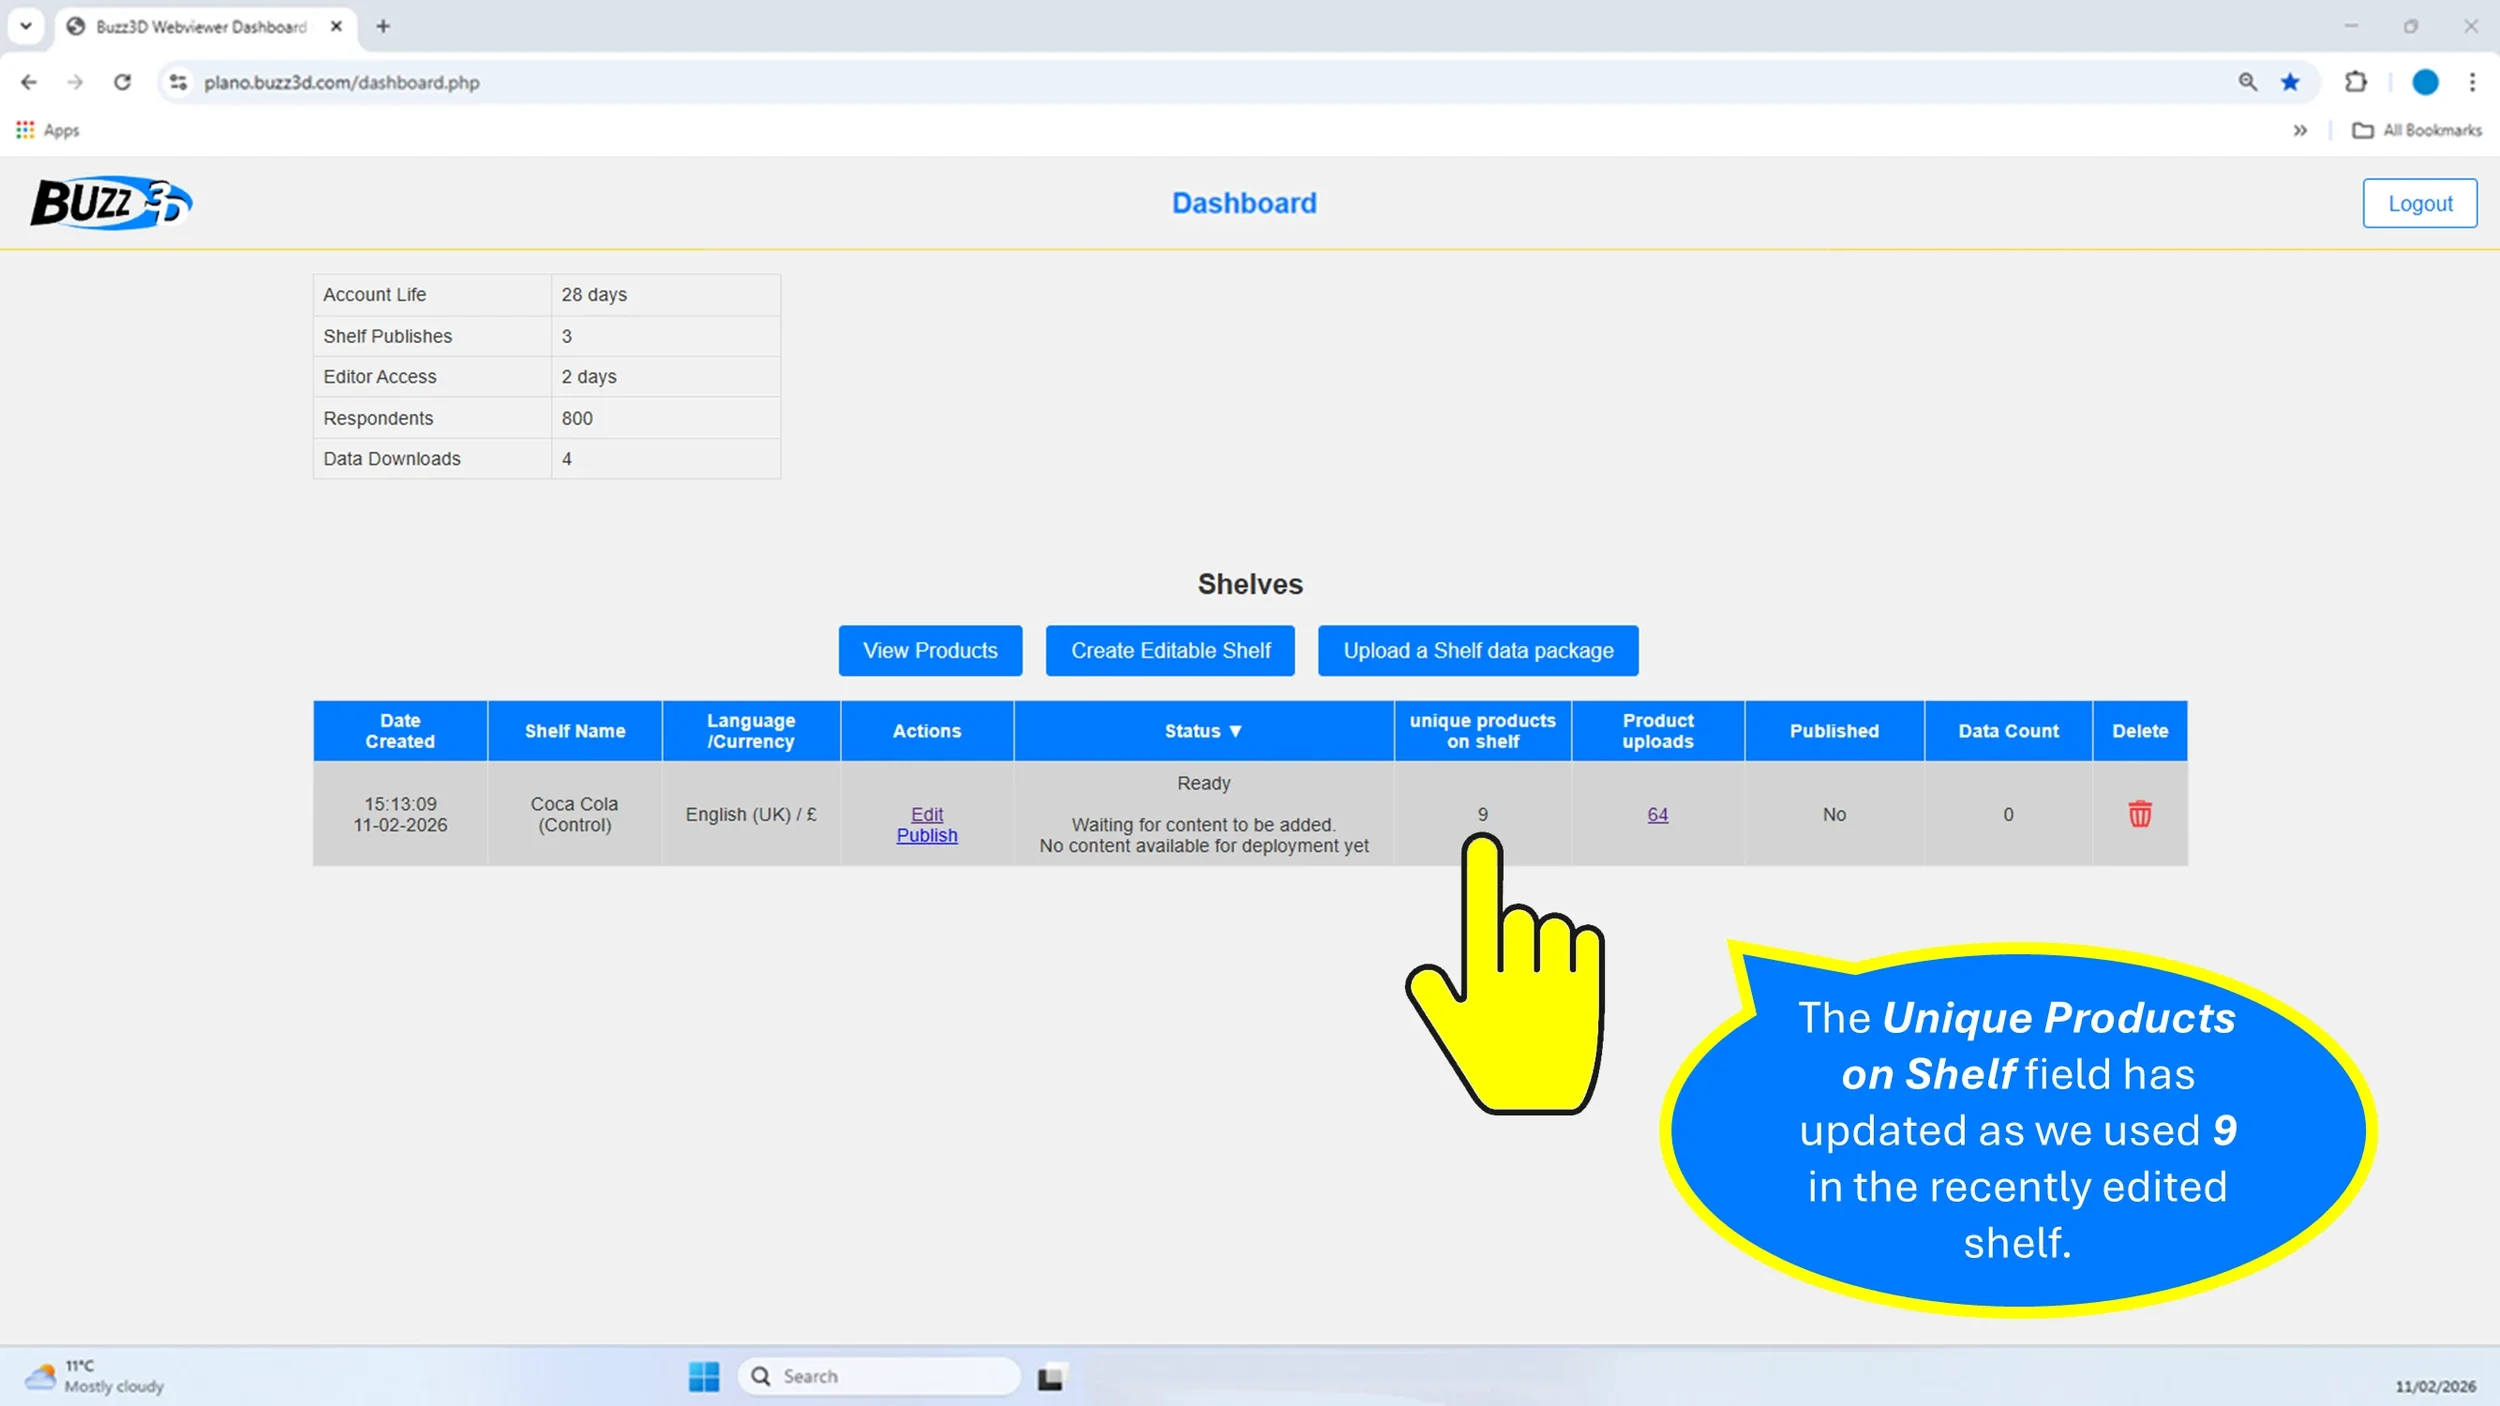Open the browser extensions puzzle icon
The width and height of the screenshot is (2500, 1406).
coord(2356,82)
